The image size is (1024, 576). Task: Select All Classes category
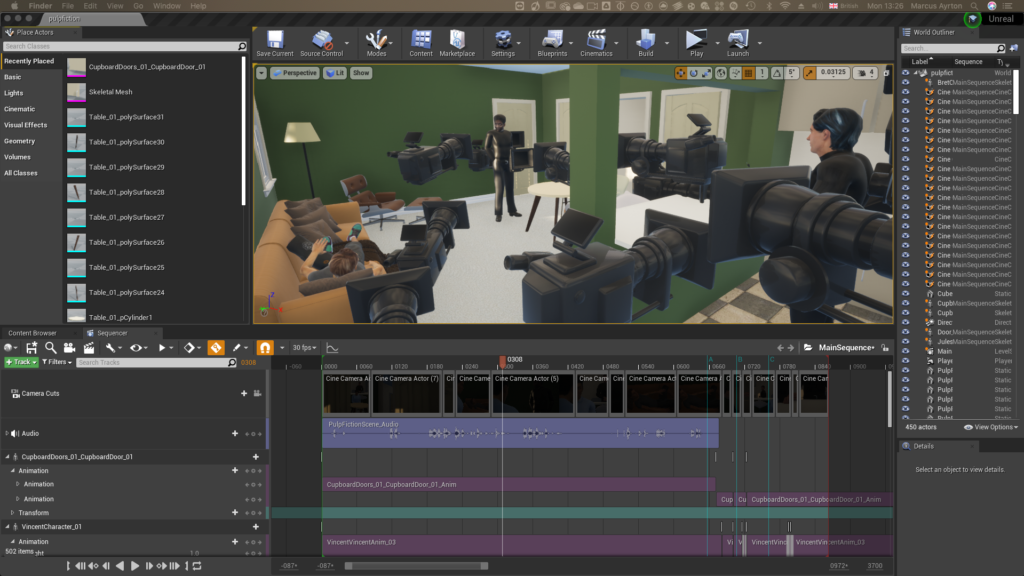click(x=21, y=173)
